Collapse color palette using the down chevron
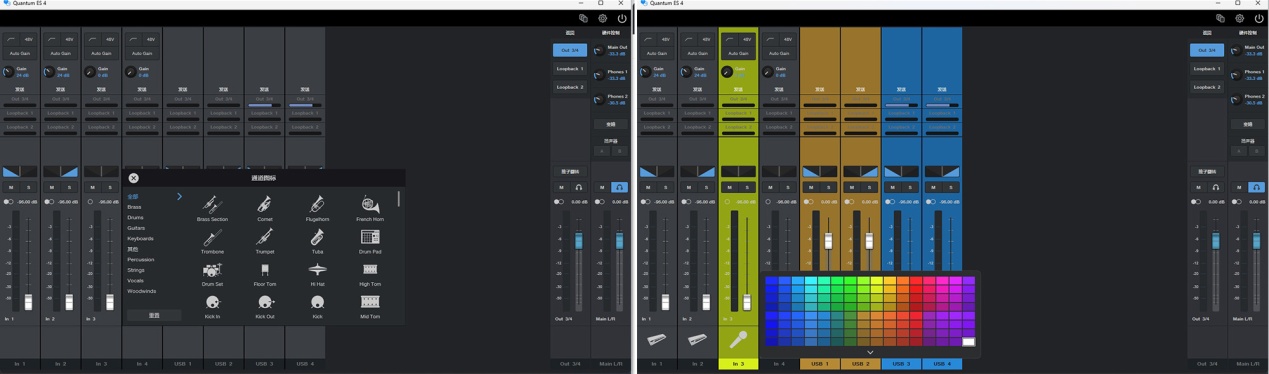Image resolution: width=1269 pixels, height=374 pixels. [870, 352]
